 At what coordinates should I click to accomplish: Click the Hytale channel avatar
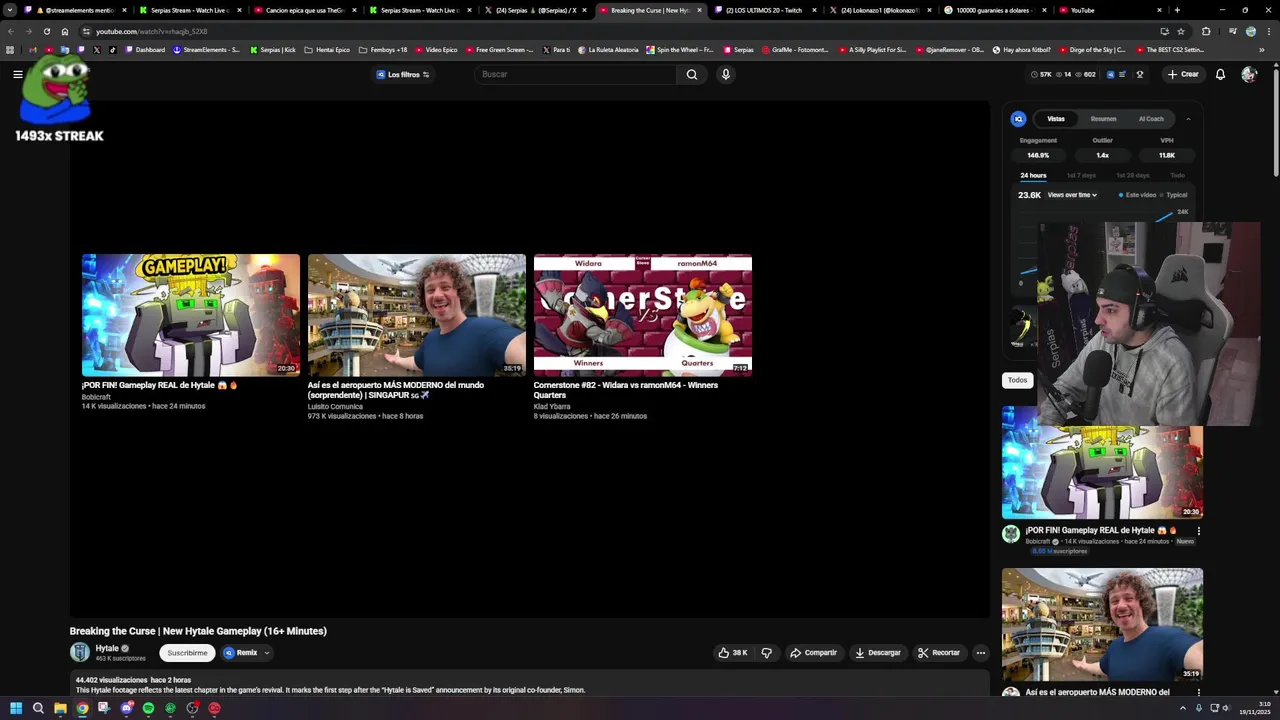80,652
